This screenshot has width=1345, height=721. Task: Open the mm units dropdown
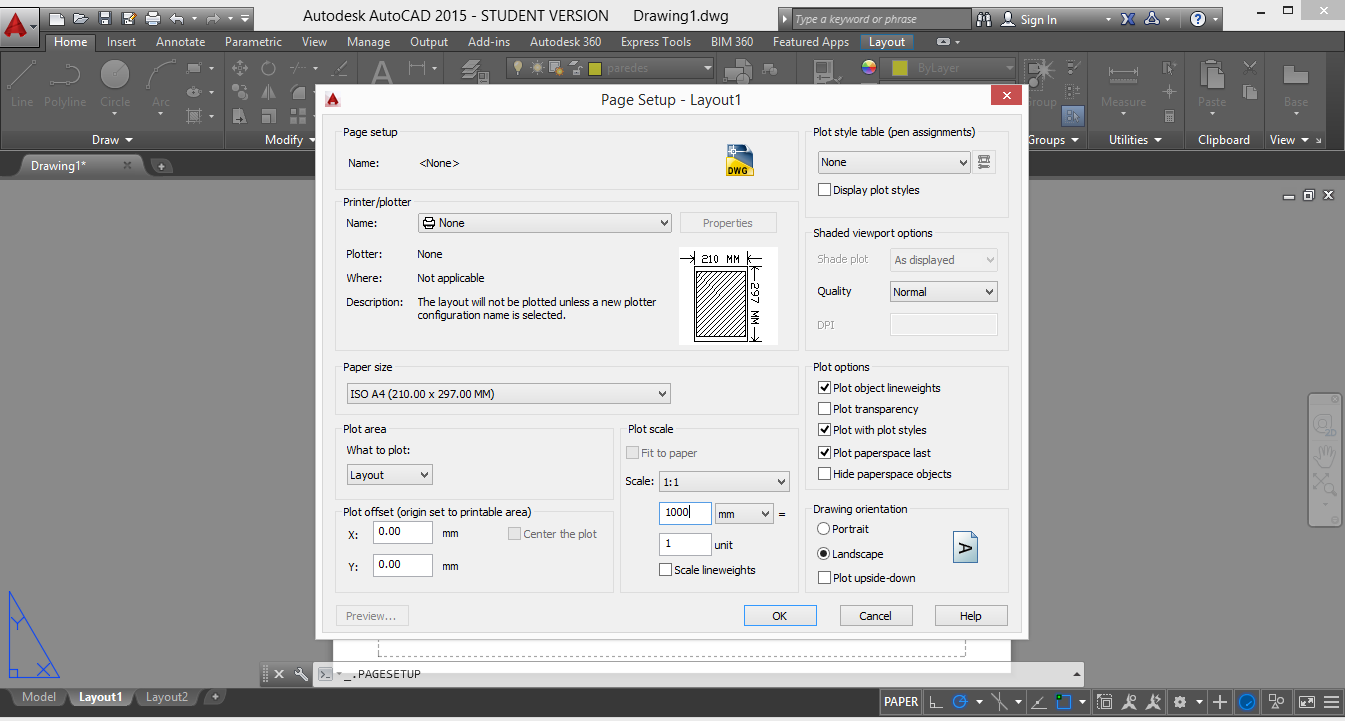click(745, 514)
